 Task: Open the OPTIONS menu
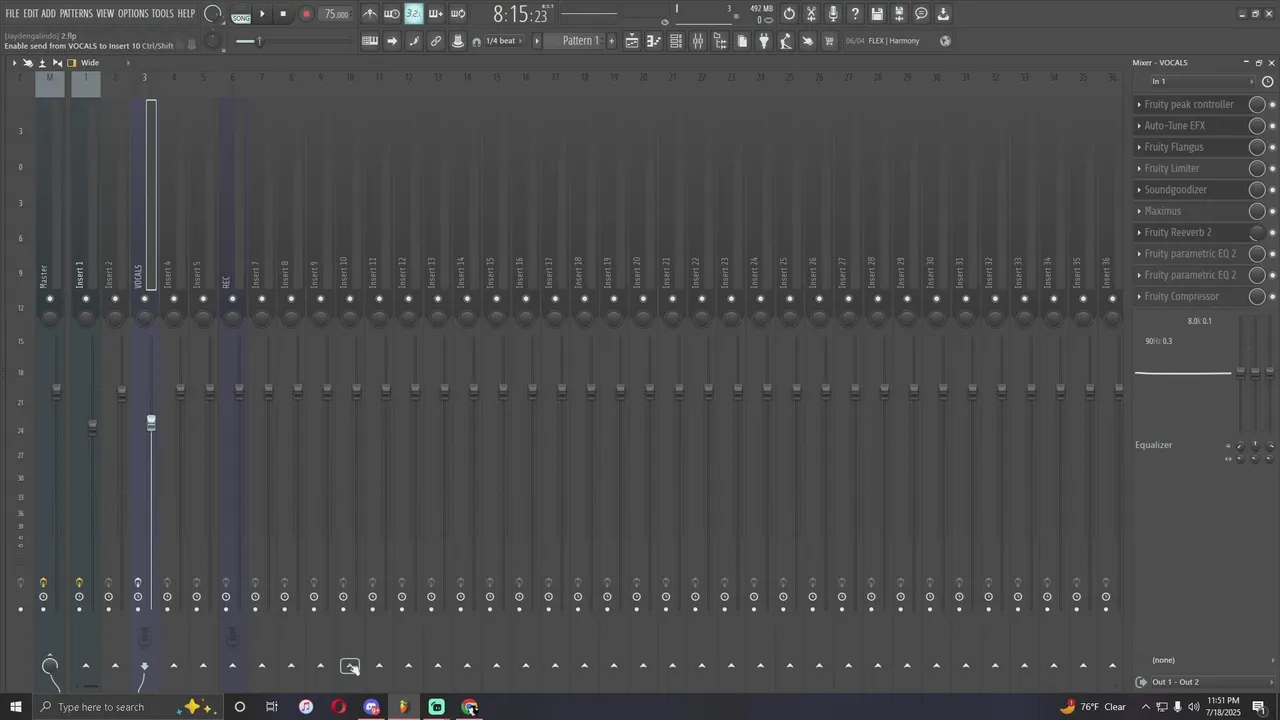[133, 14]
